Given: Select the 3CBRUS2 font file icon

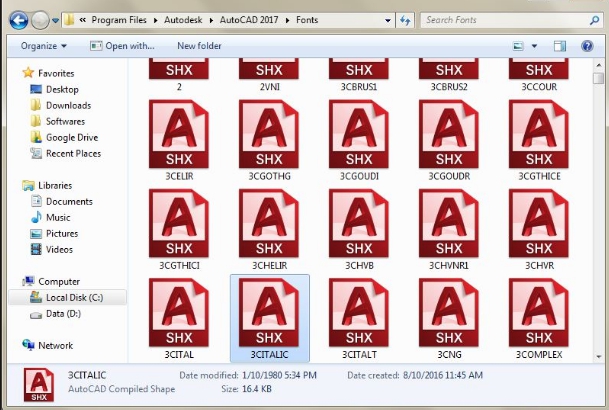Looking at the screenshot, I should click(449, 69).
